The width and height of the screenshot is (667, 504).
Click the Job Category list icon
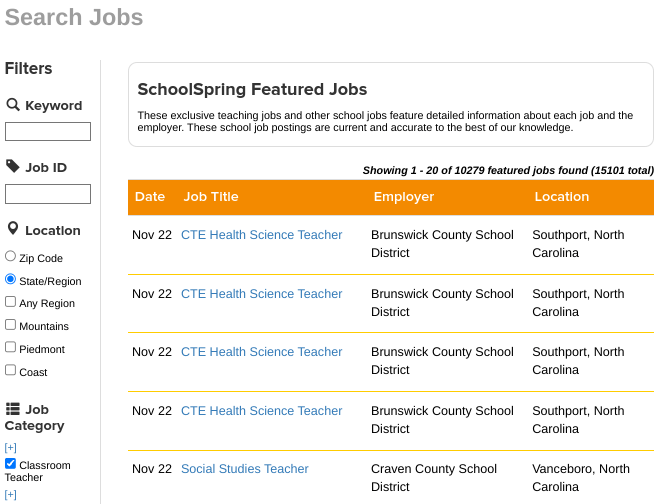[13, 409]
